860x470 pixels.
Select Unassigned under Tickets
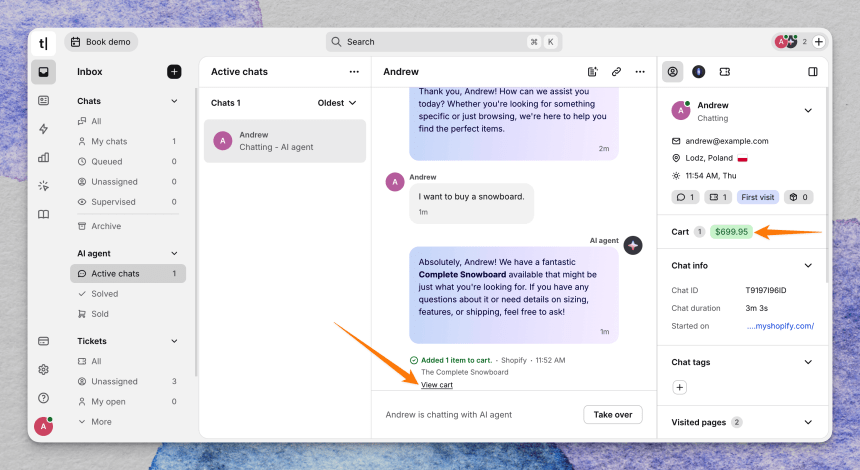click(x=127, y=382)
